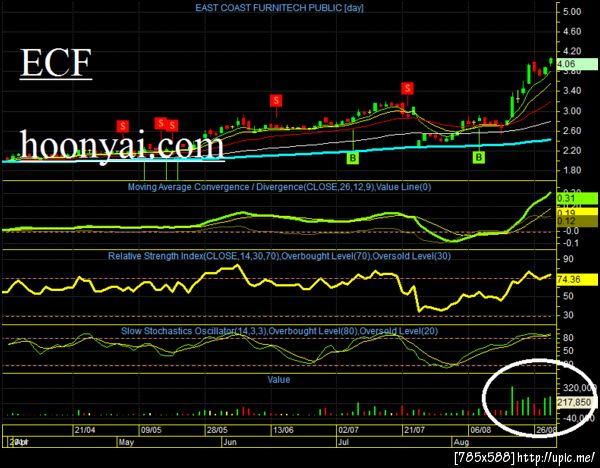Screen dimensions: 600x468
Task: Click the May month label
Action: pos(126,442)
